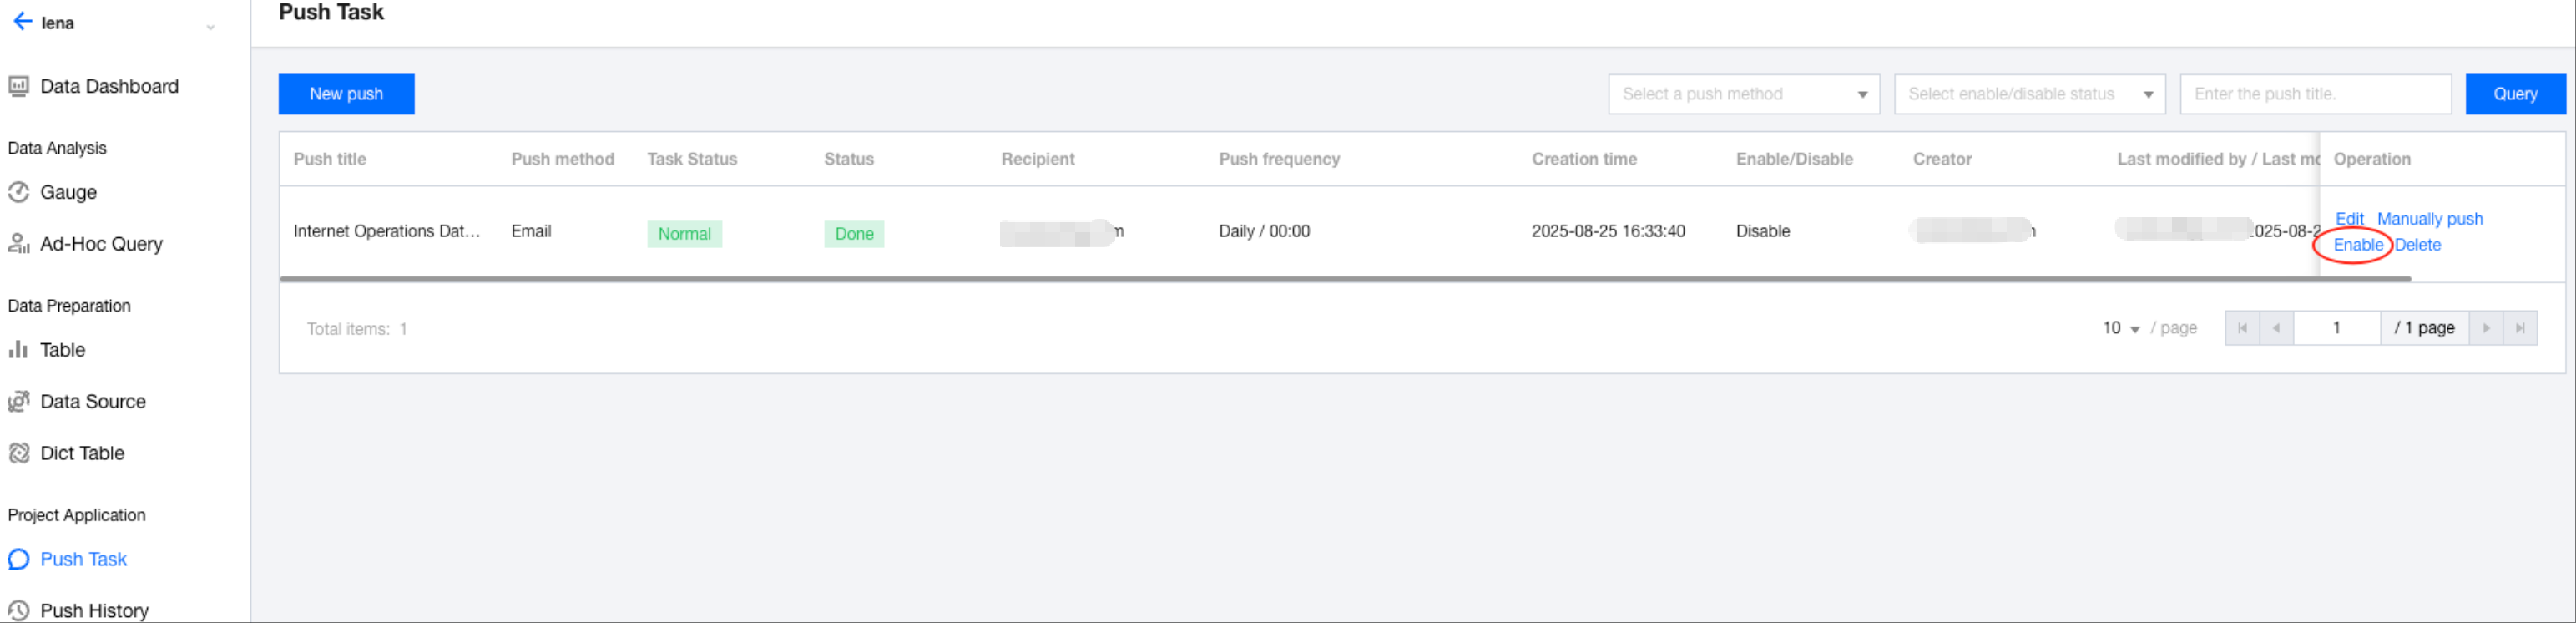Click the New push button
The height and width of the screenshot is (623, 2576).
(x=346, y=94)
